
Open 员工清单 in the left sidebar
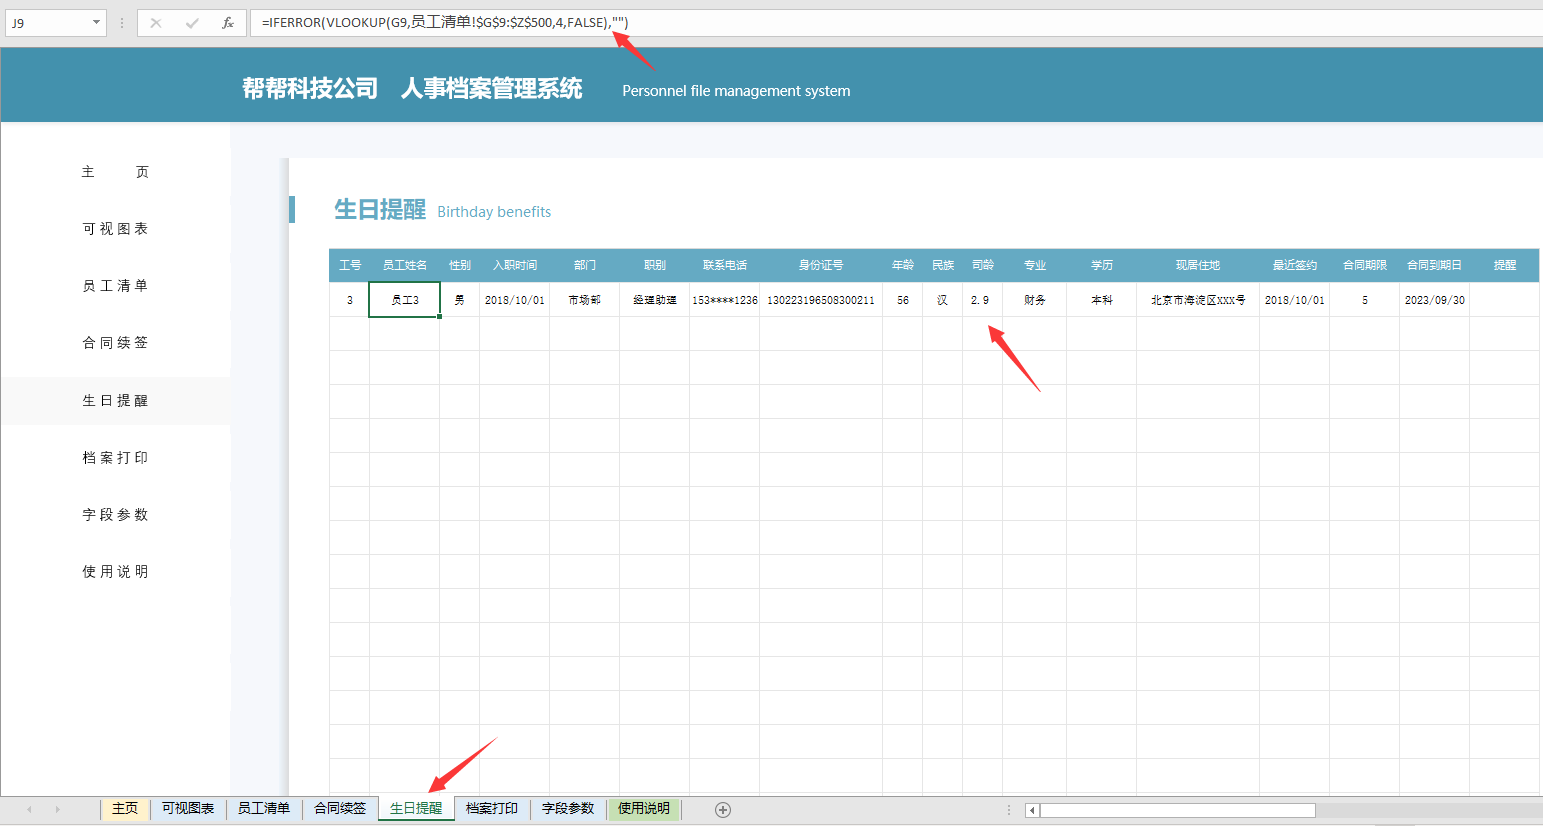coord(115,286)
